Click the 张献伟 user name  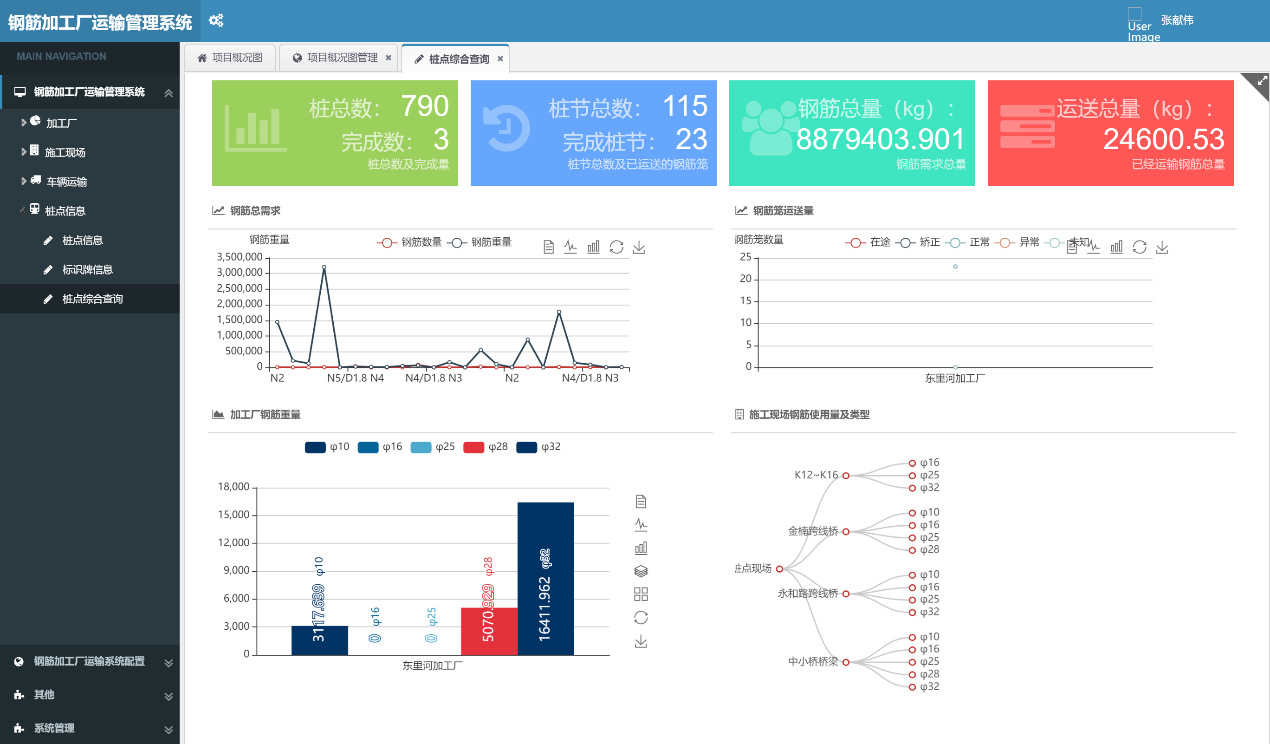tap(1176, 20)
